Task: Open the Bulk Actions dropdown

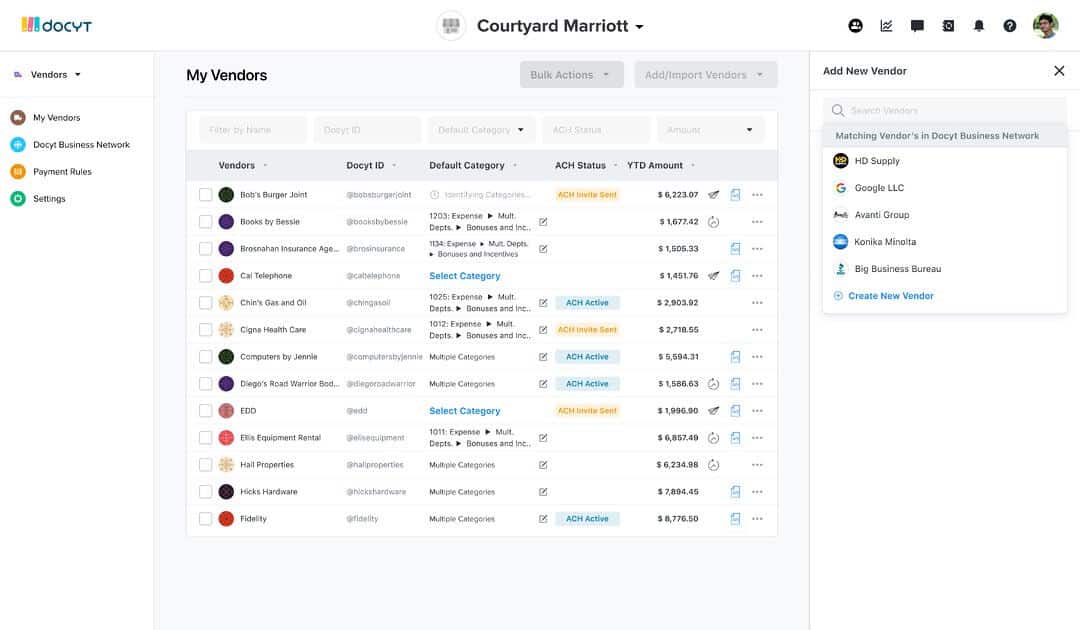Action: pyautogui.click(x=572, y=74)
